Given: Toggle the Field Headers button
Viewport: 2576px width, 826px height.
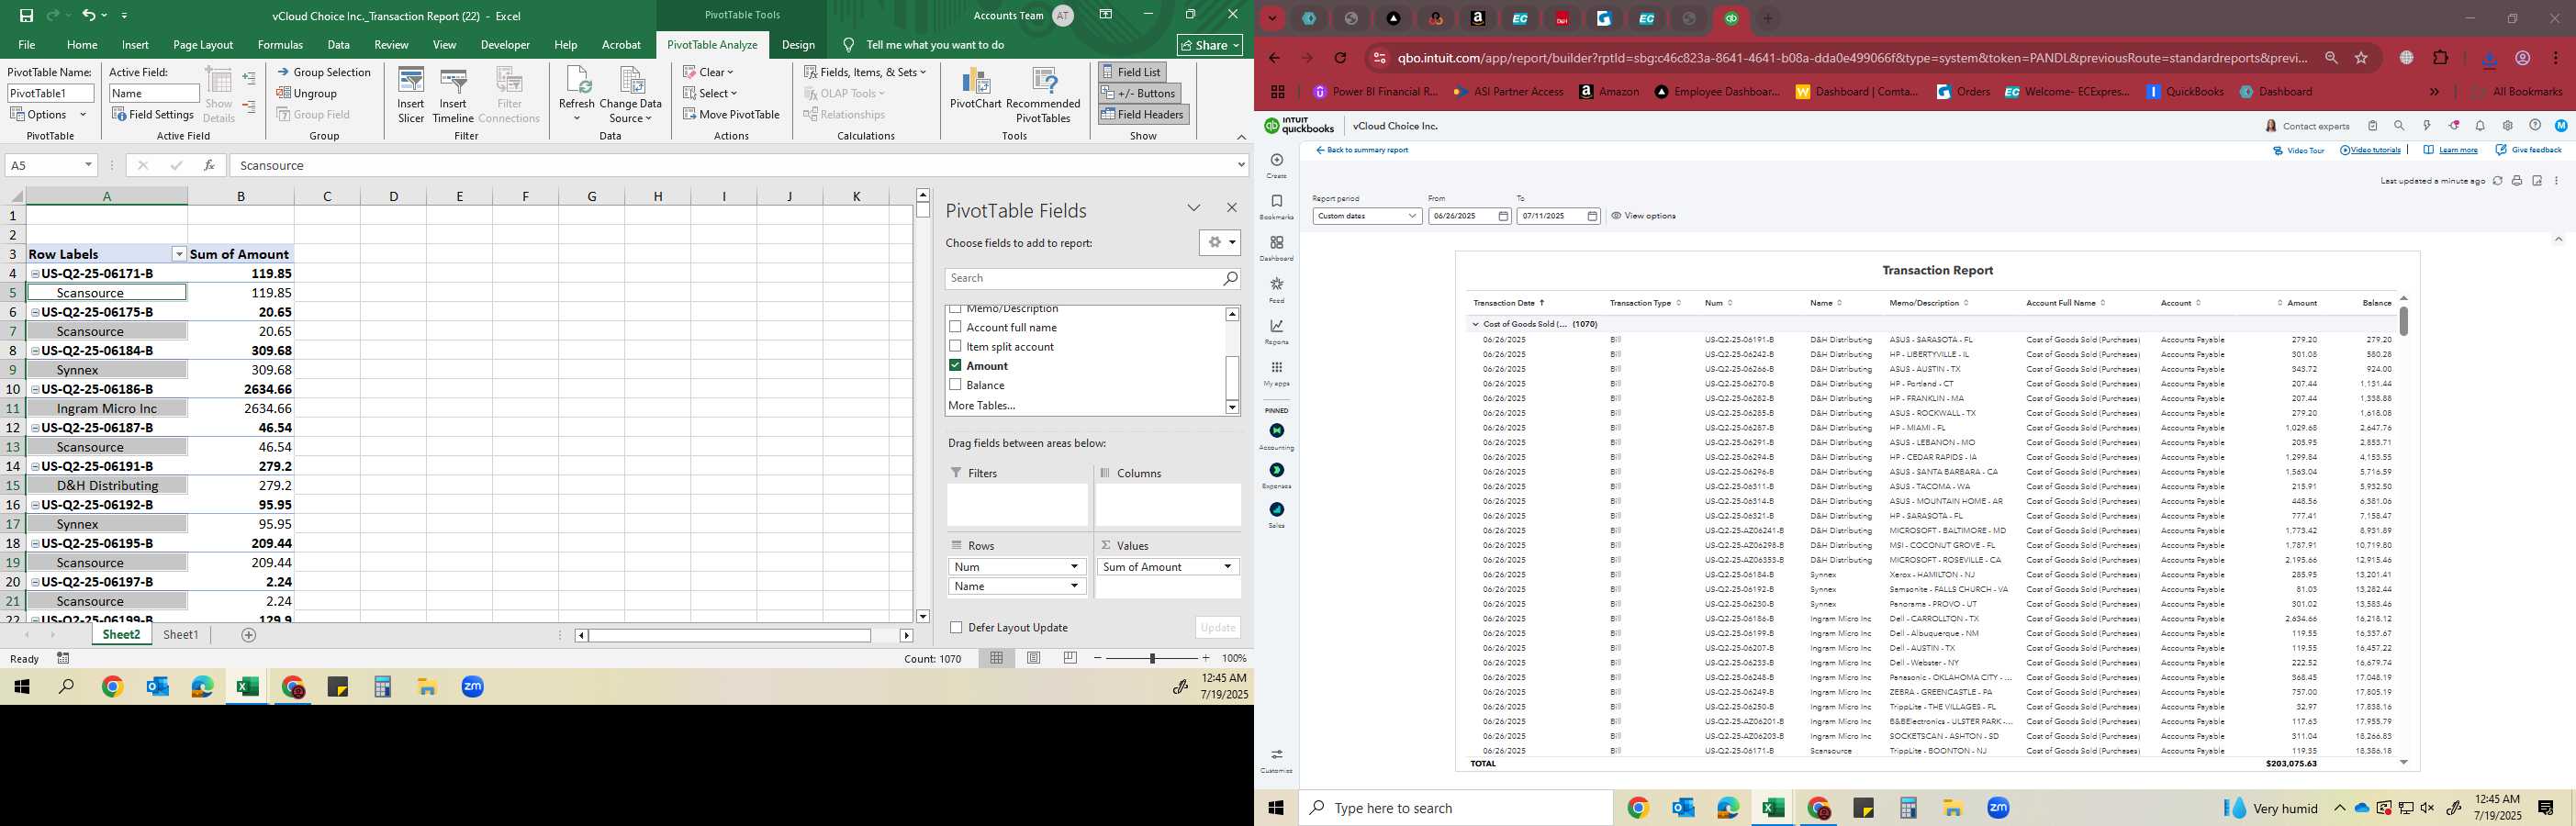Looking at the screenshot, I should 1142,114.
